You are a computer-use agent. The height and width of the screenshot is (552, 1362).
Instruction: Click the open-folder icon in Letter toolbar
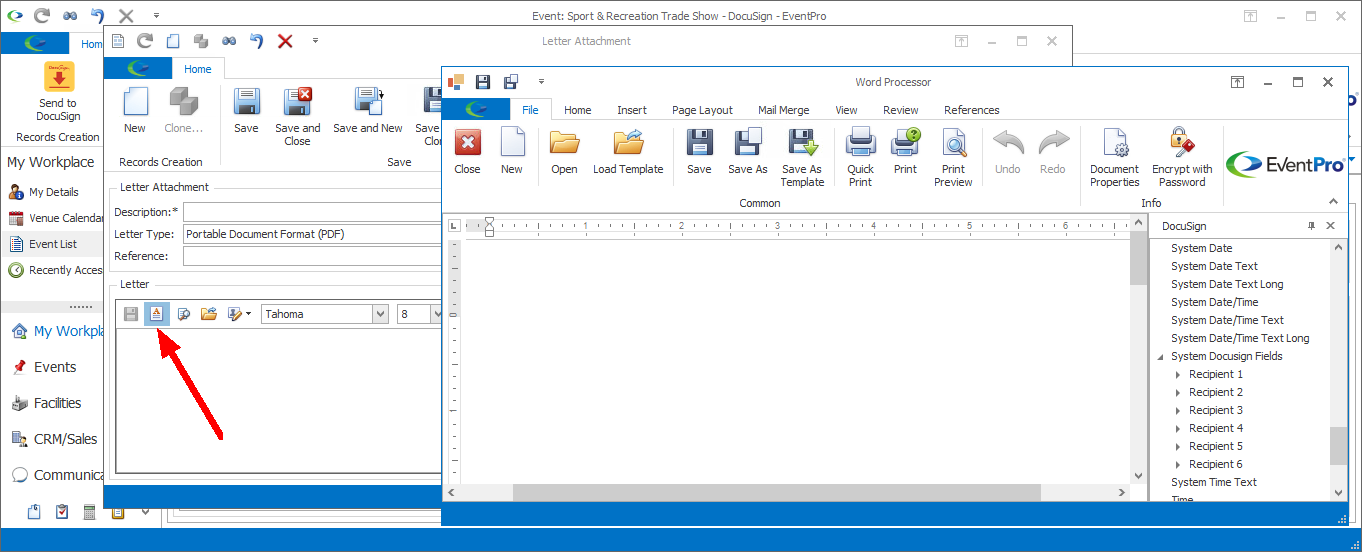click(209, 314)
